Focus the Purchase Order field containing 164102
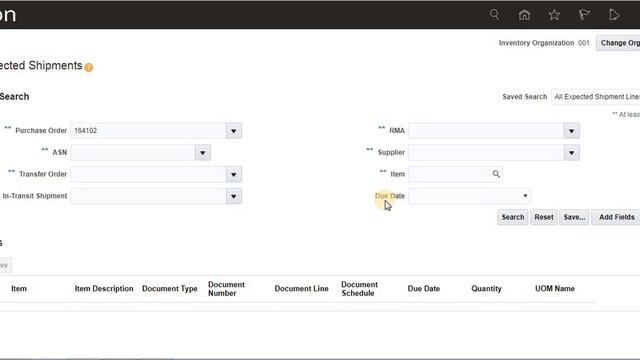 pyautogui.click(x=148, y=131)
